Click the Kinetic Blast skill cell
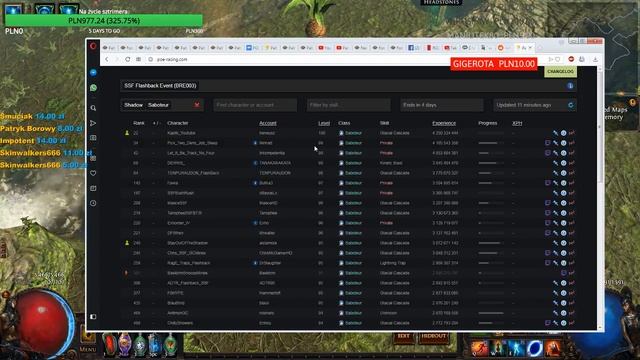 pyautogui.click(x=391, y=163)
